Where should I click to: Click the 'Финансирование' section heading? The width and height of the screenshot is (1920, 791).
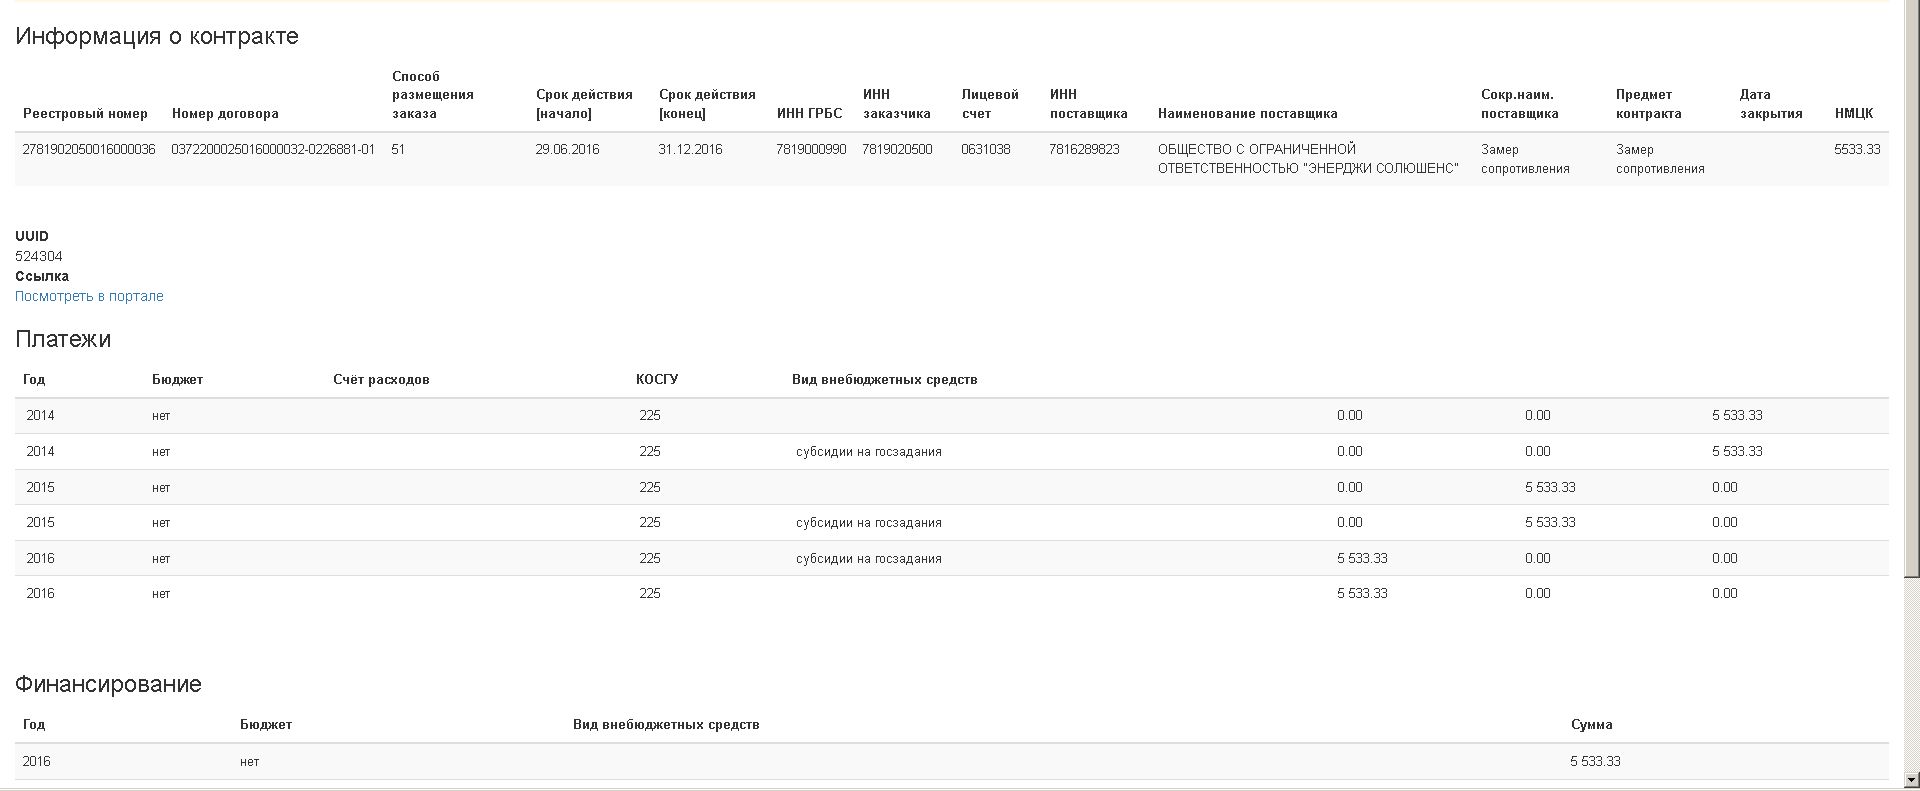pos(108,684)
